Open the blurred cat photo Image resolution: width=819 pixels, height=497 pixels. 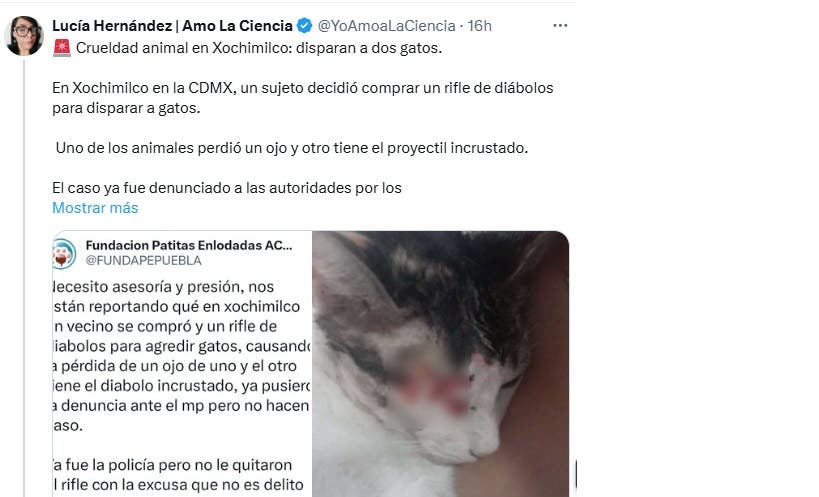(440, 364)
